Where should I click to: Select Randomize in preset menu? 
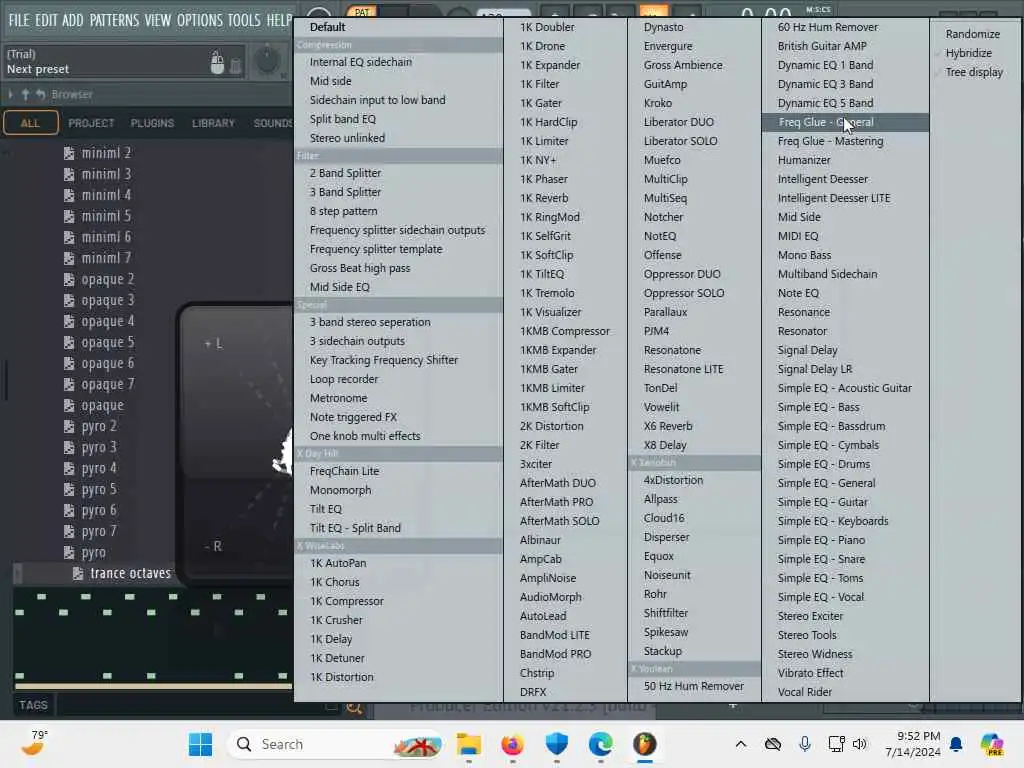pos(972,34)
